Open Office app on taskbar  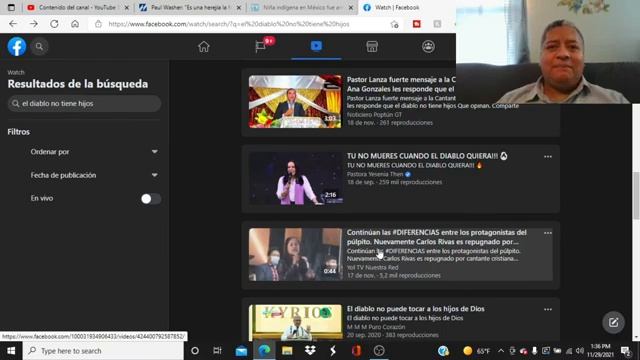(x=356, y=351)
